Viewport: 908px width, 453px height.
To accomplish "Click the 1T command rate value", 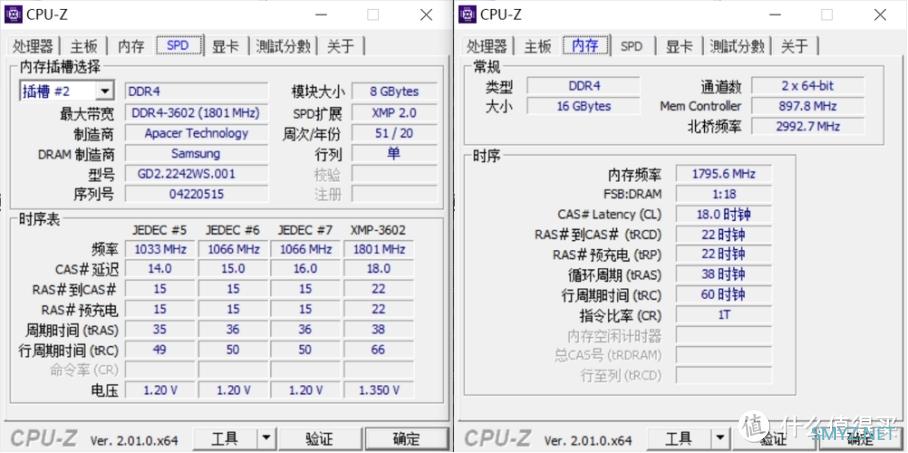I will 724,315.
